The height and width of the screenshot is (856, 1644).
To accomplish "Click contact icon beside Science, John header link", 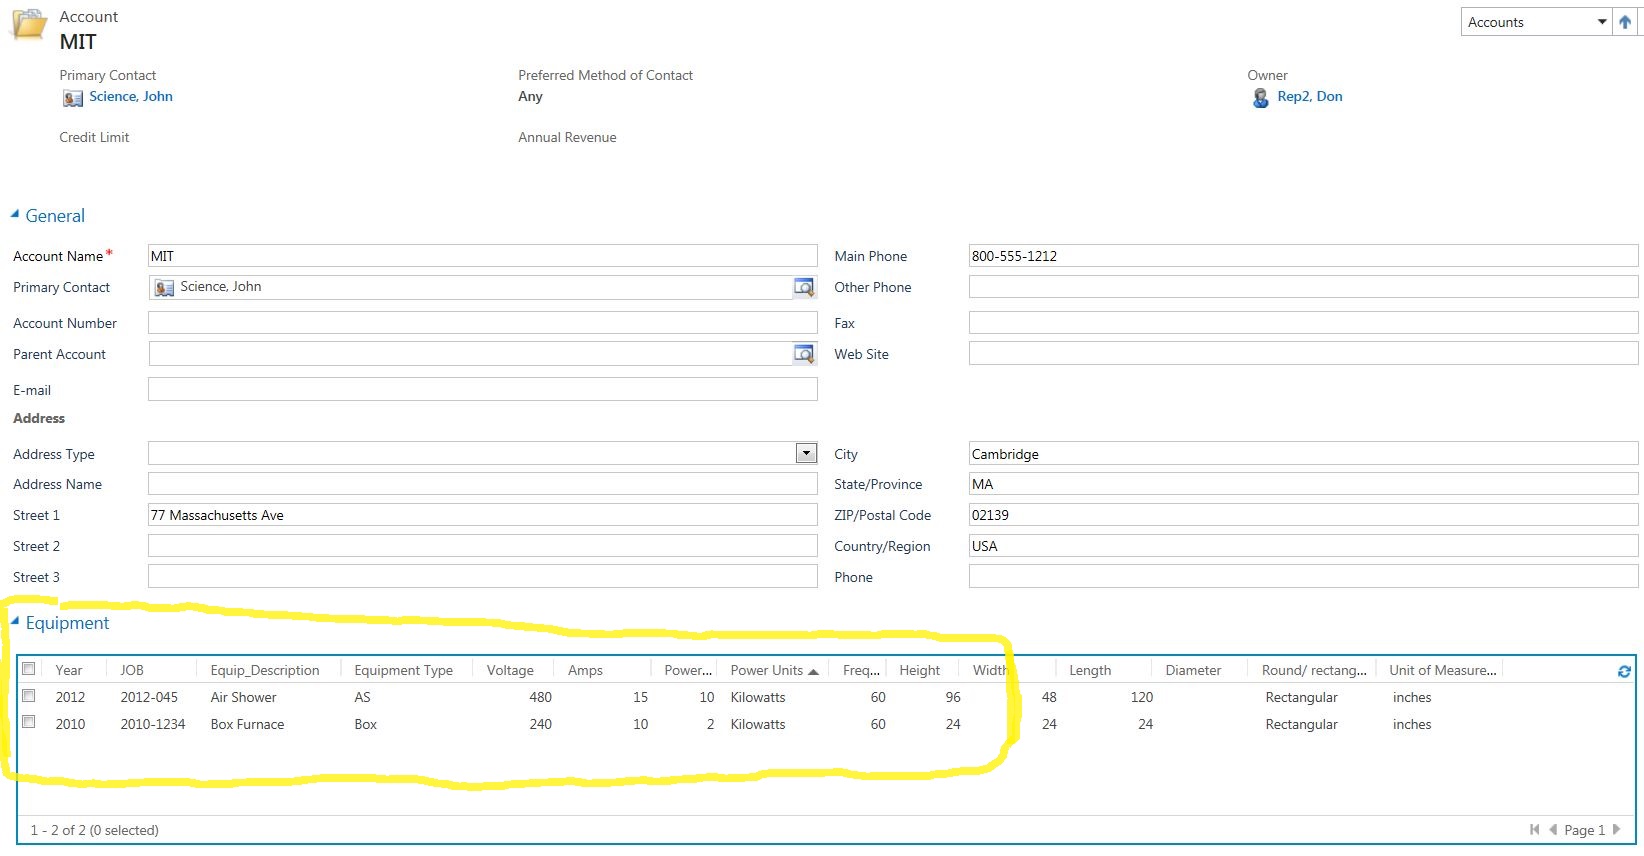I will point(73,98).
